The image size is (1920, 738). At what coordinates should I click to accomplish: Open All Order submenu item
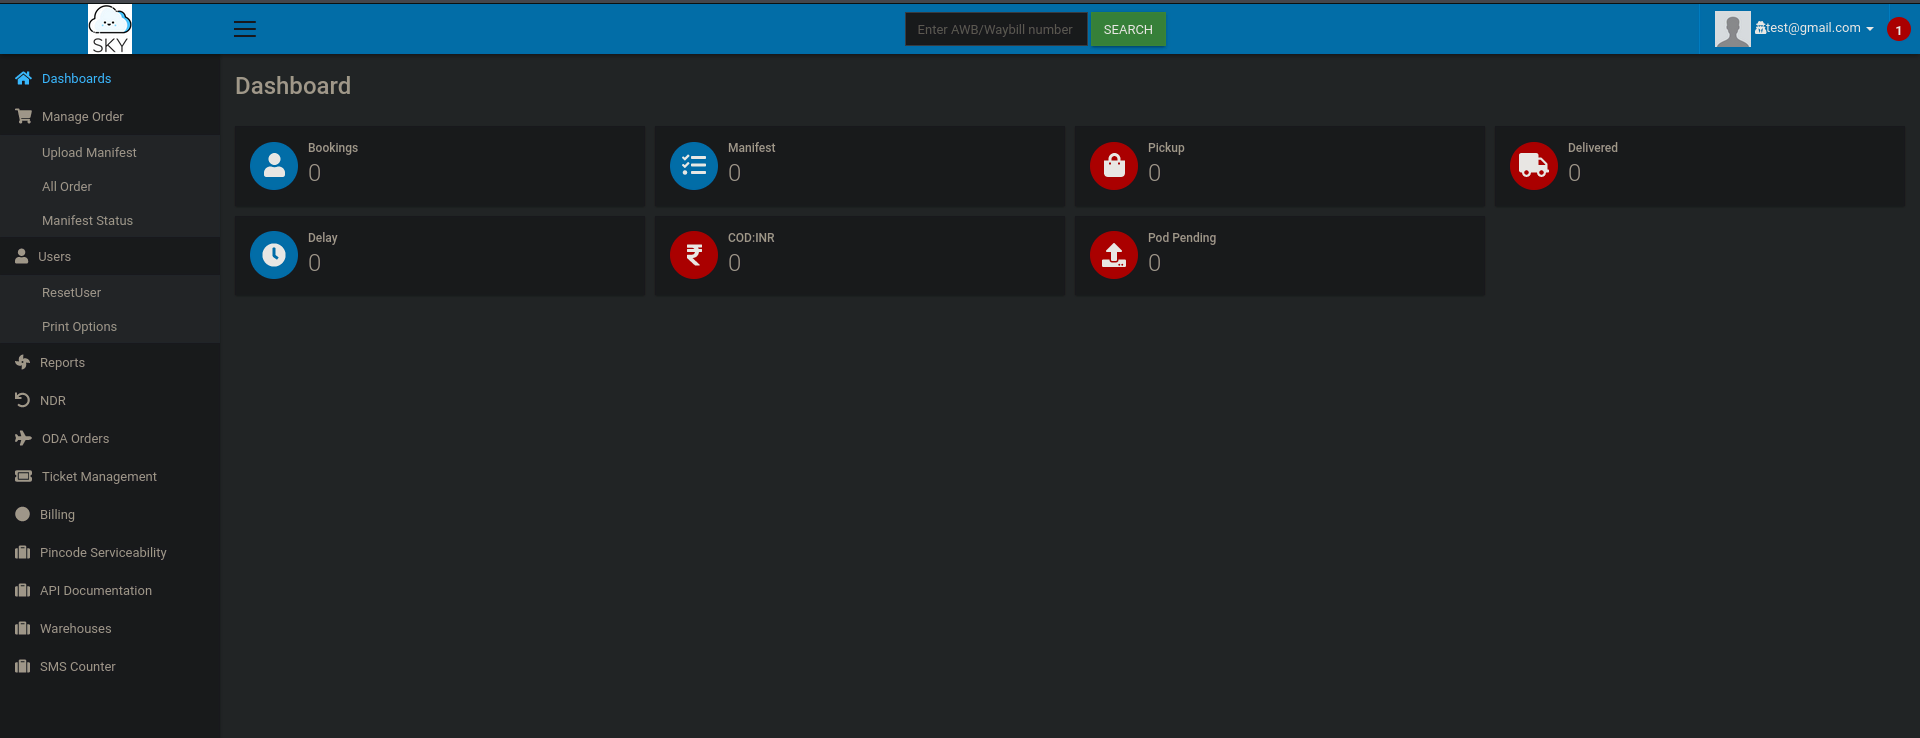click(110, 186)
